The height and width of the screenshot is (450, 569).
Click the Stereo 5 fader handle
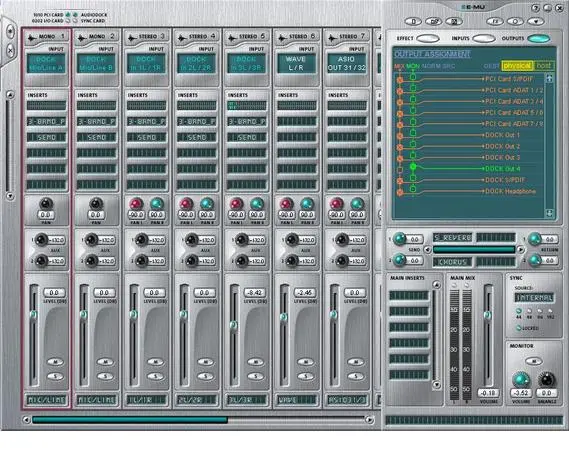coord(233,325)
